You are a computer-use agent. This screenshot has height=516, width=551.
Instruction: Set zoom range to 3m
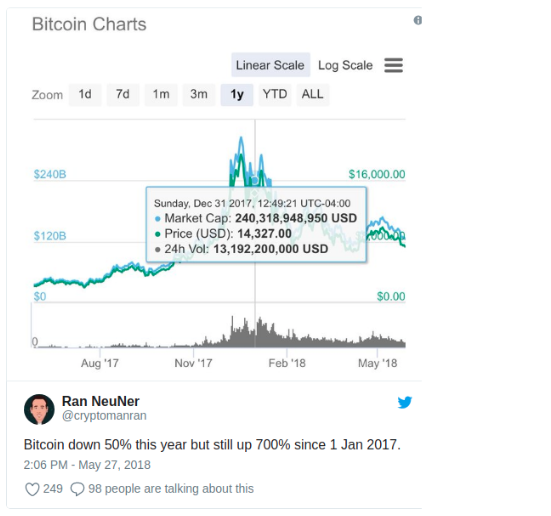[199, 95]
